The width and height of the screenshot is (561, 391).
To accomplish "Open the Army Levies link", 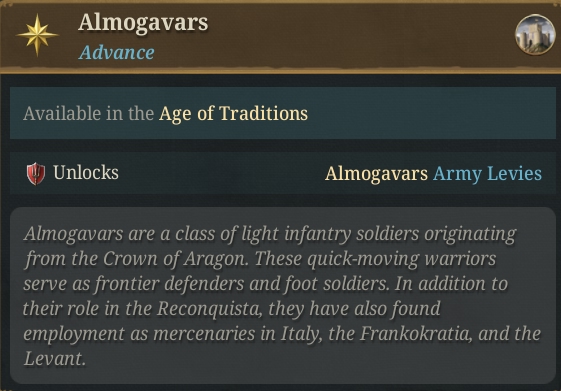I will point(487,174).
